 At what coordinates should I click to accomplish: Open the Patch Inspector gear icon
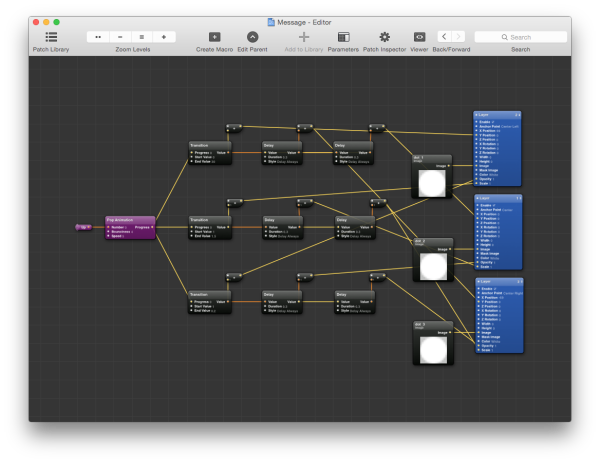[385, 37]
